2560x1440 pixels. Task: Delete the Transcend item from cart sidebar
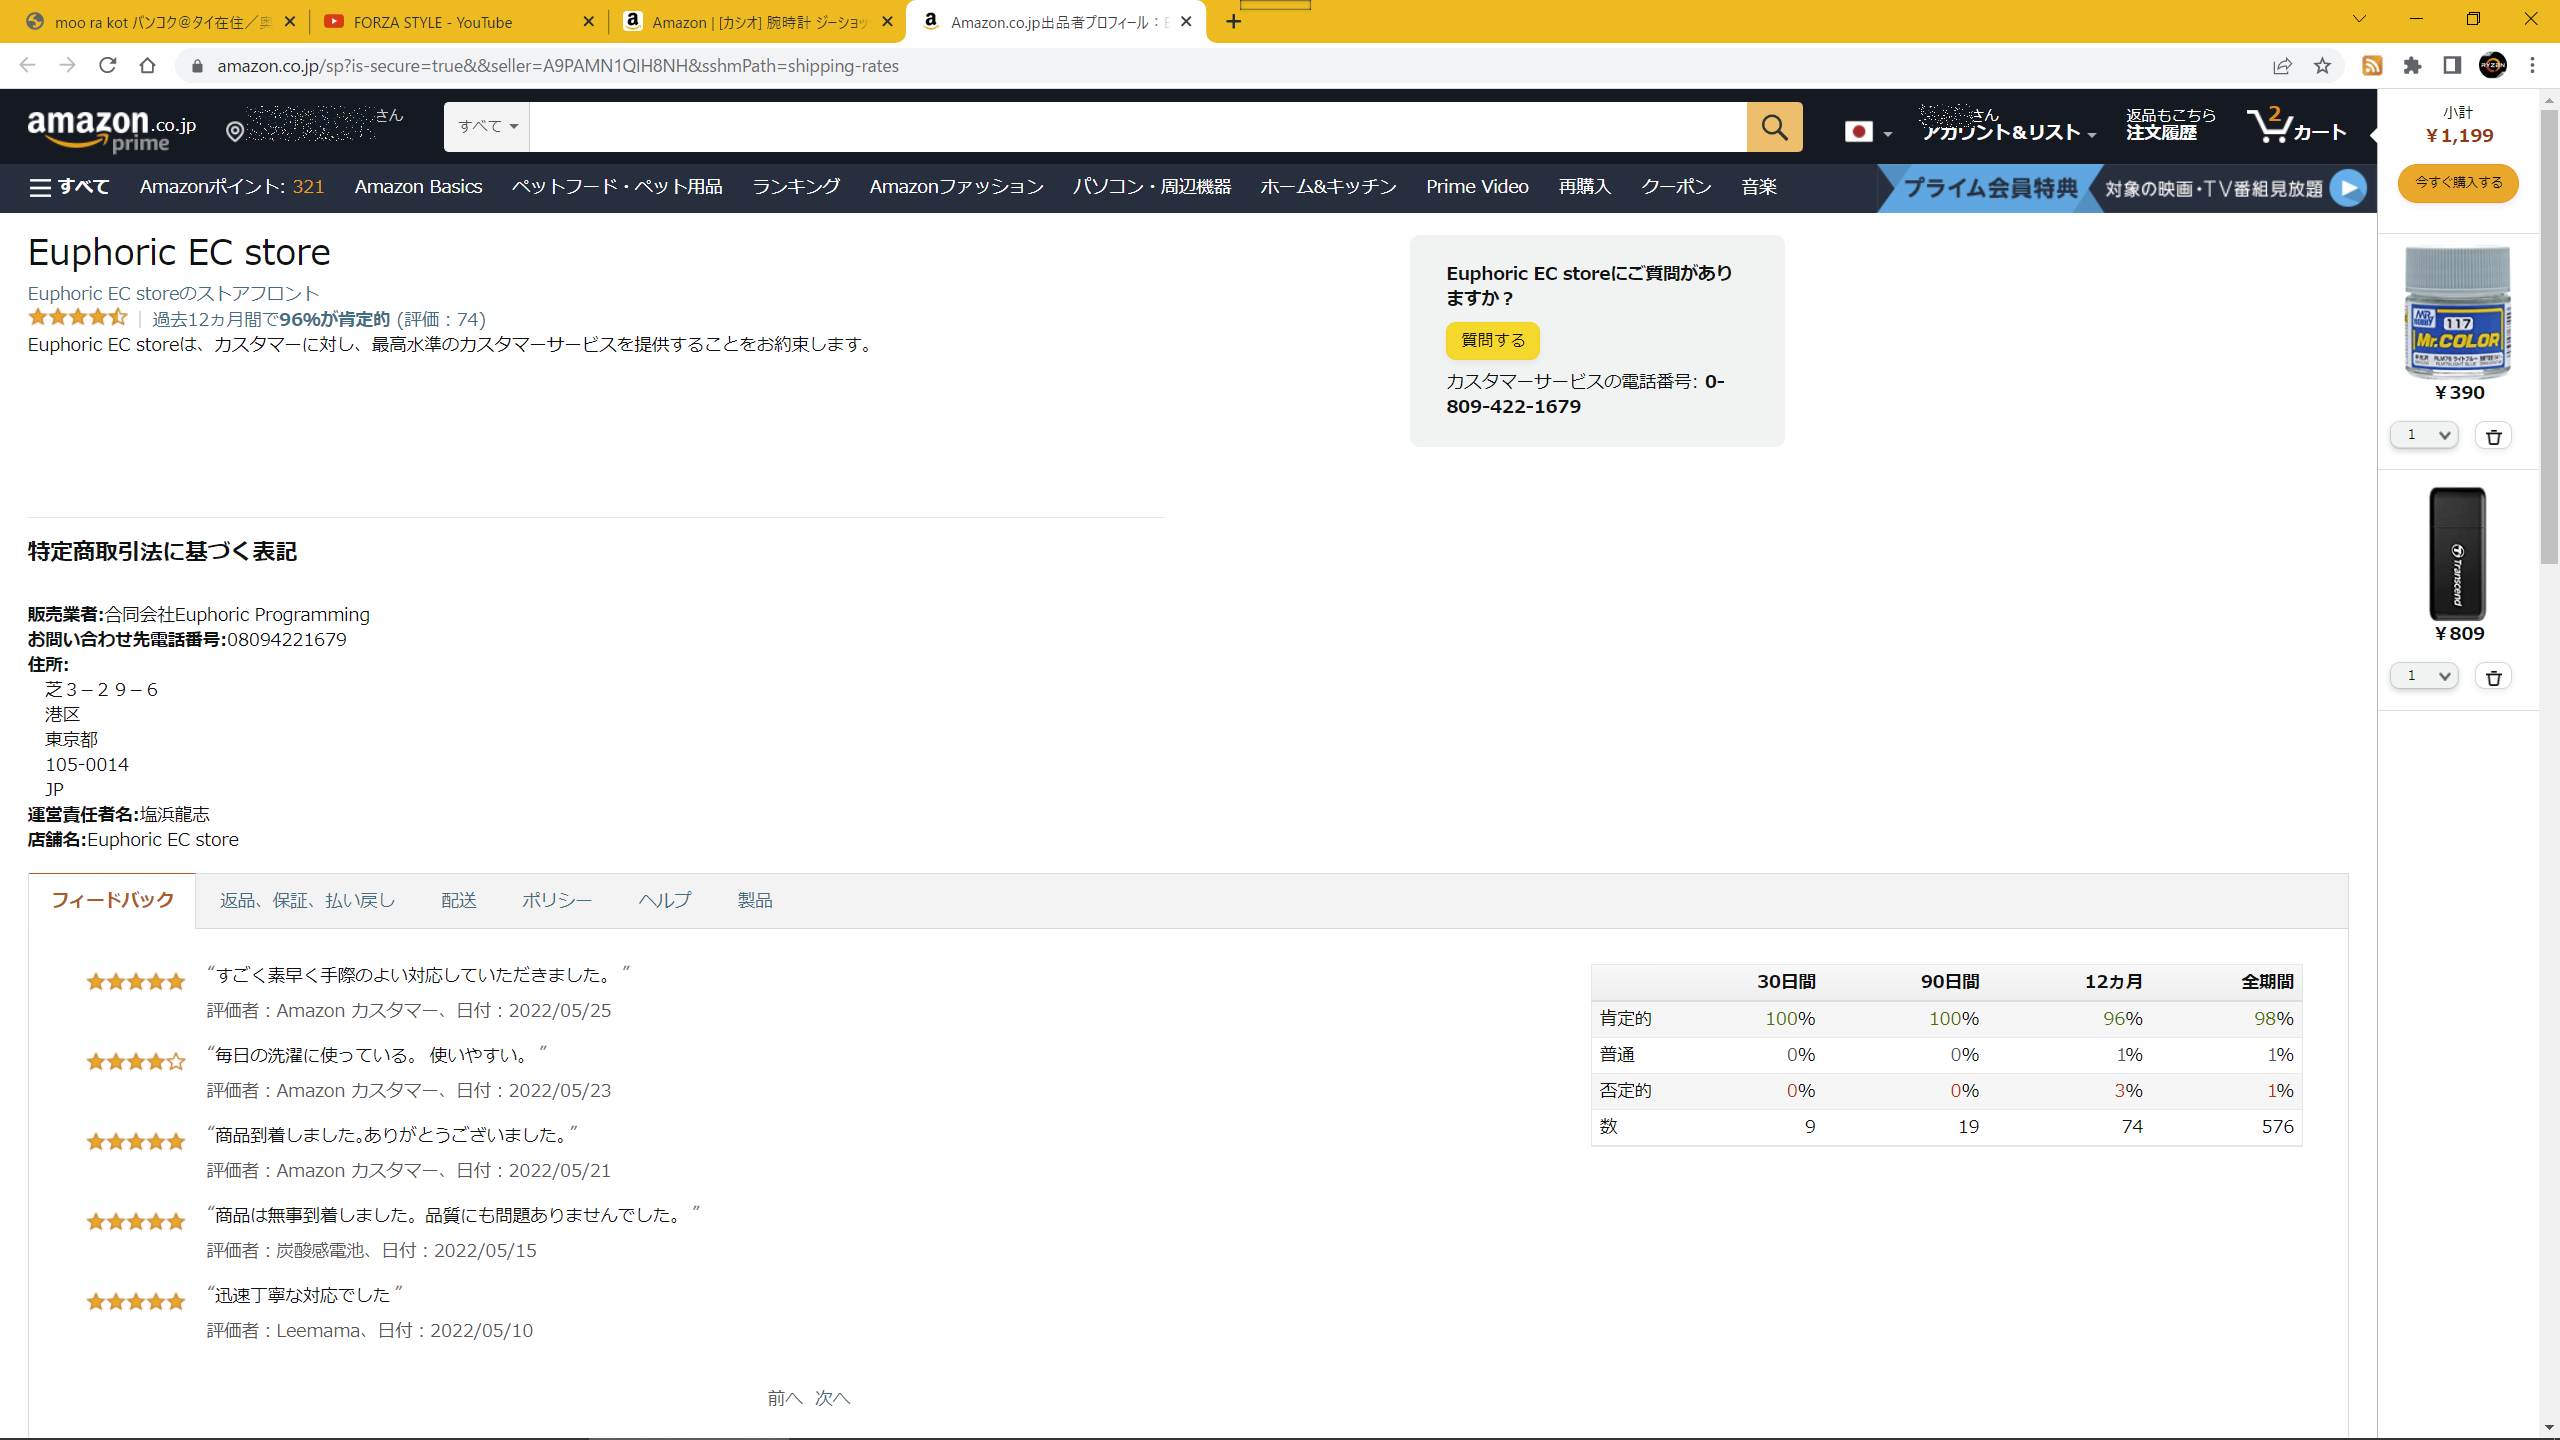tap(2493, 677)
